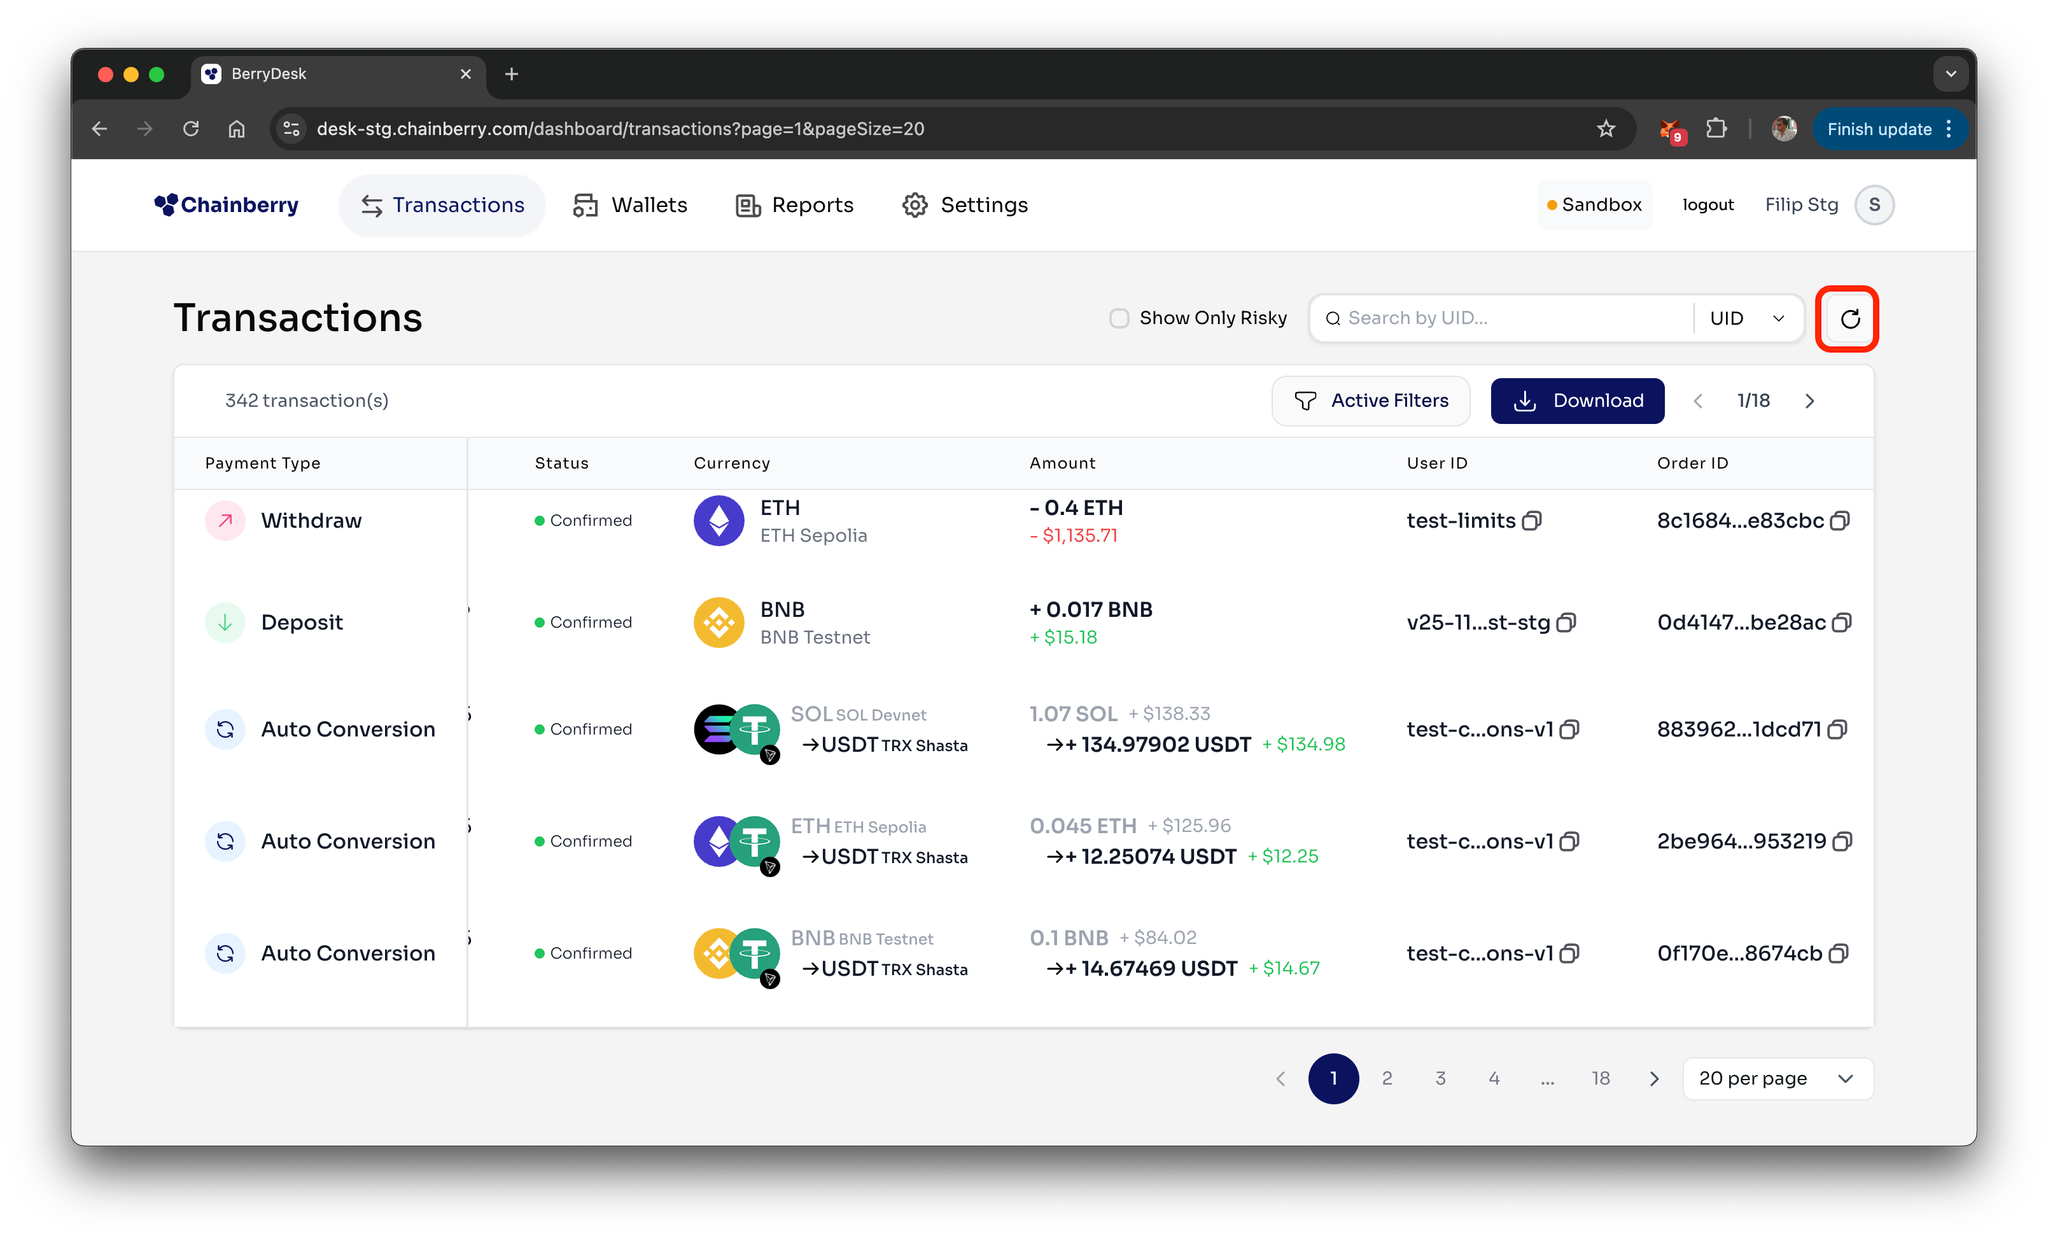Open the Settings tab
This screenshot has width=2048, height=1240.
965,205
